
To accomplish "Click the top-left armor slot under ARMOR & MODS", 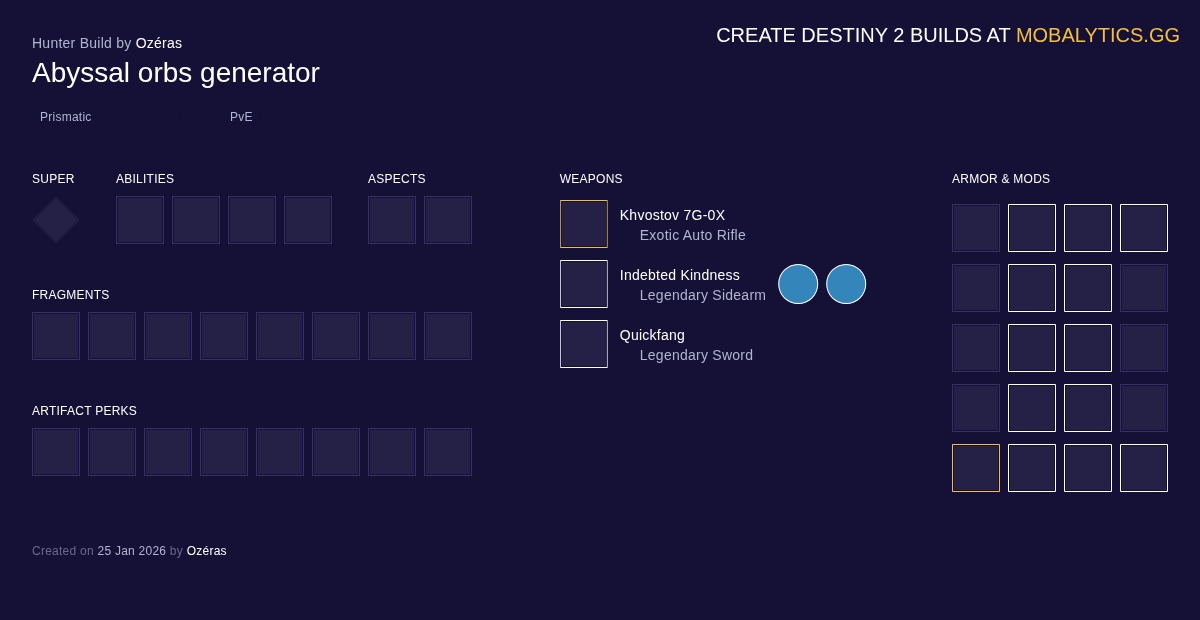I will tap(975, 227).
